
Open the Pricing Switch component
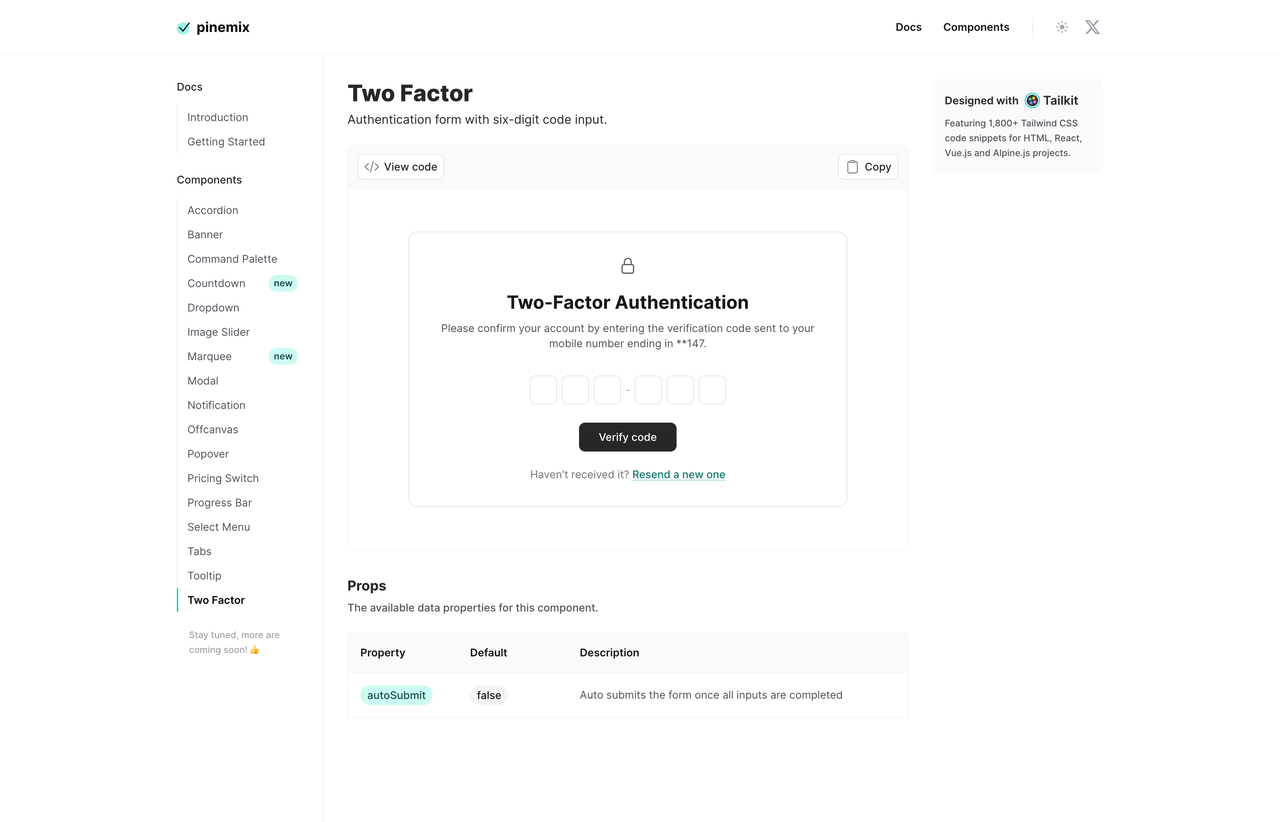pos(223,478)
